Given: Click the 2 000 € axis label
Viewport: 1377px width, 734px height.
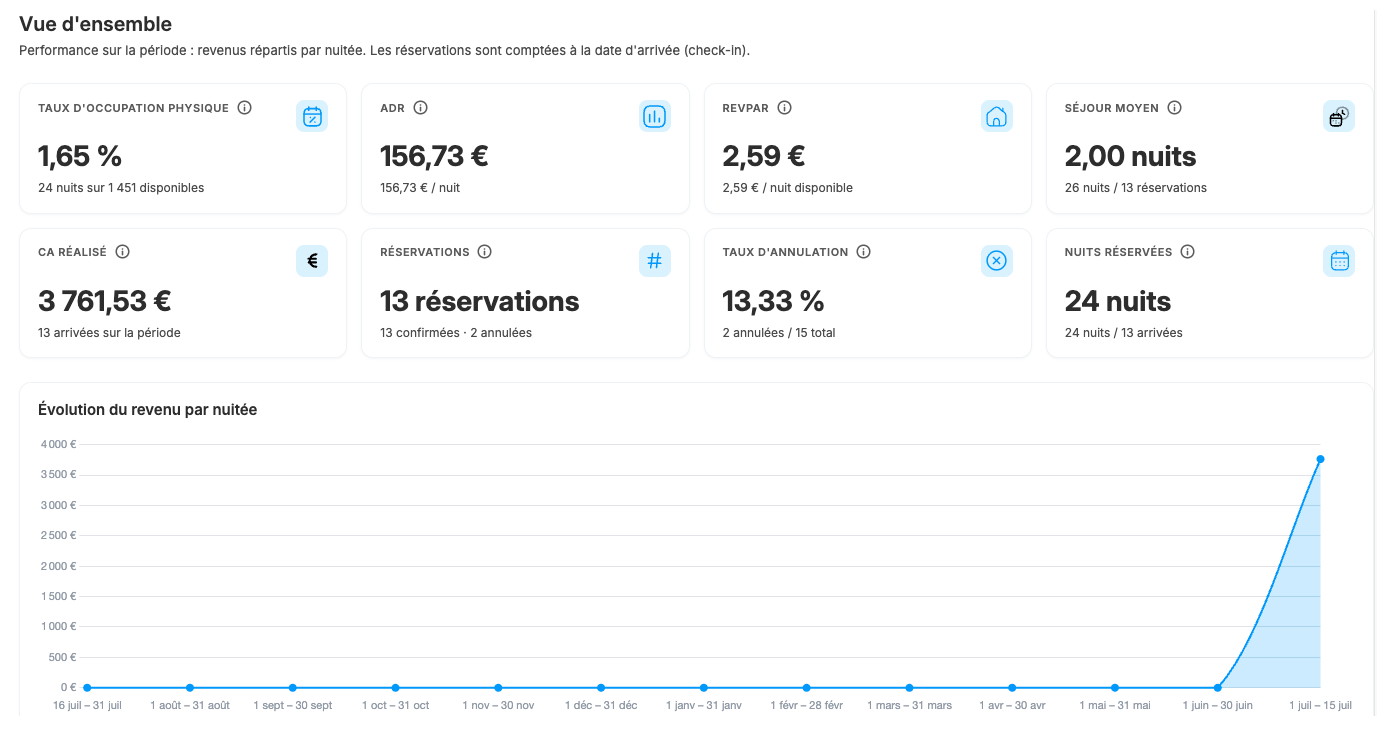Looking at the screenshot, I should [x=58, y=566].
